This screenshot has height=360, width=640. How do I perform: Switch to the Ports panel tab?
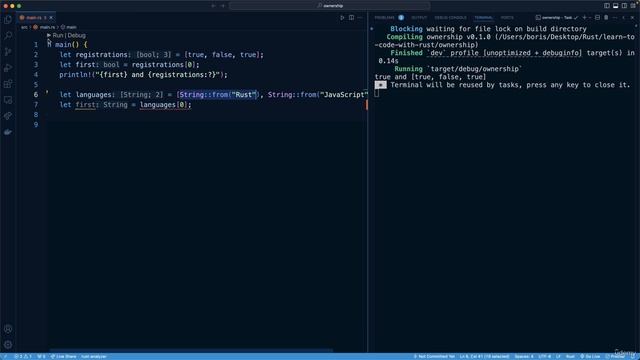[507, 18]
